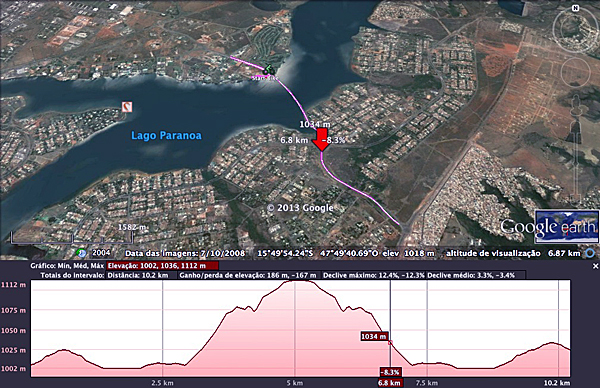The width and height of the screenshot is (600, 388).
Task: Click the 2004 historical imagery year
Action: (101, 253)
